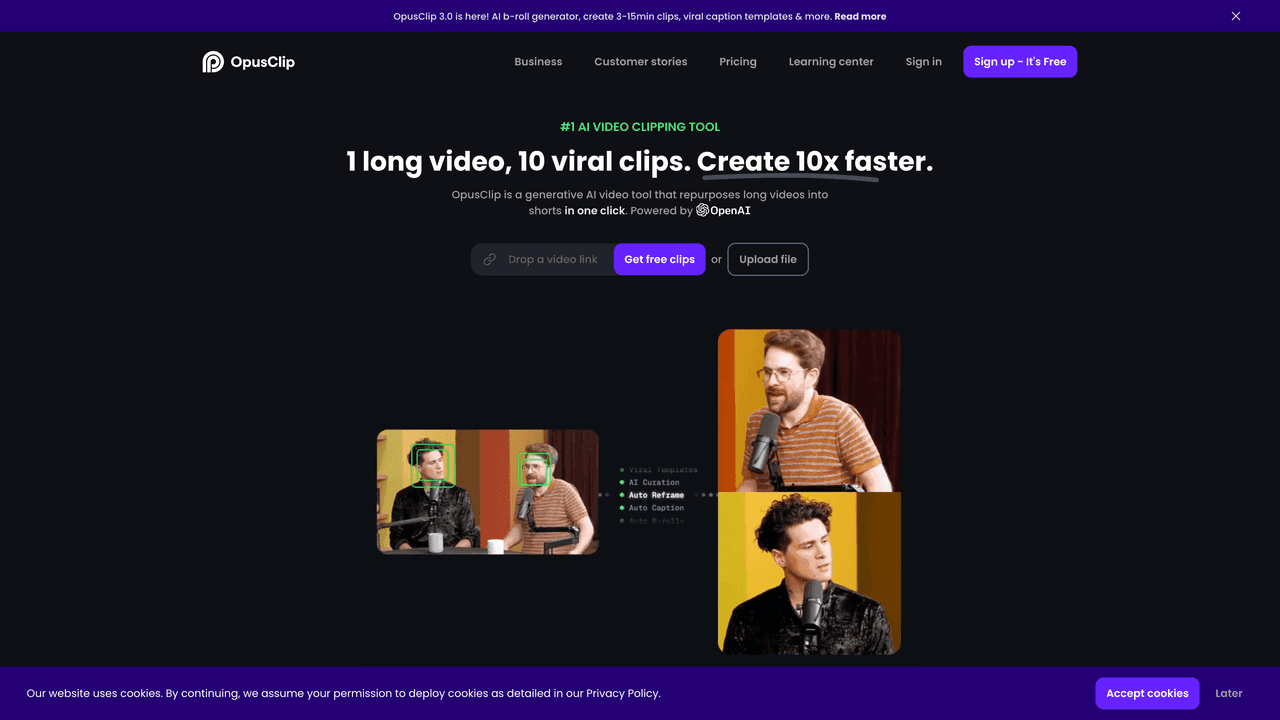
Task: Open the Business menu item
Action: tap(538, 62)
